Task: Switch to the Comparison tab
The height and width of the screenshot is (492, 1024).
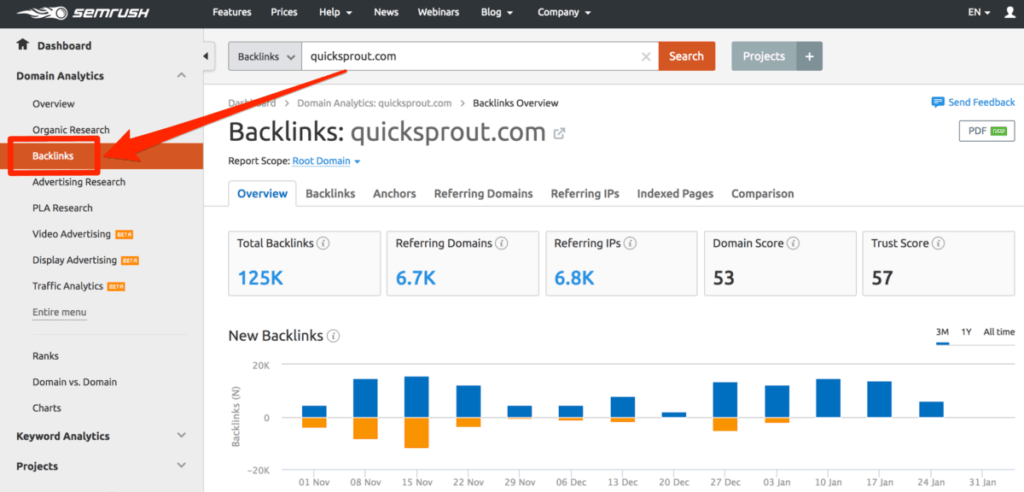Action: [x=763, y=193]
